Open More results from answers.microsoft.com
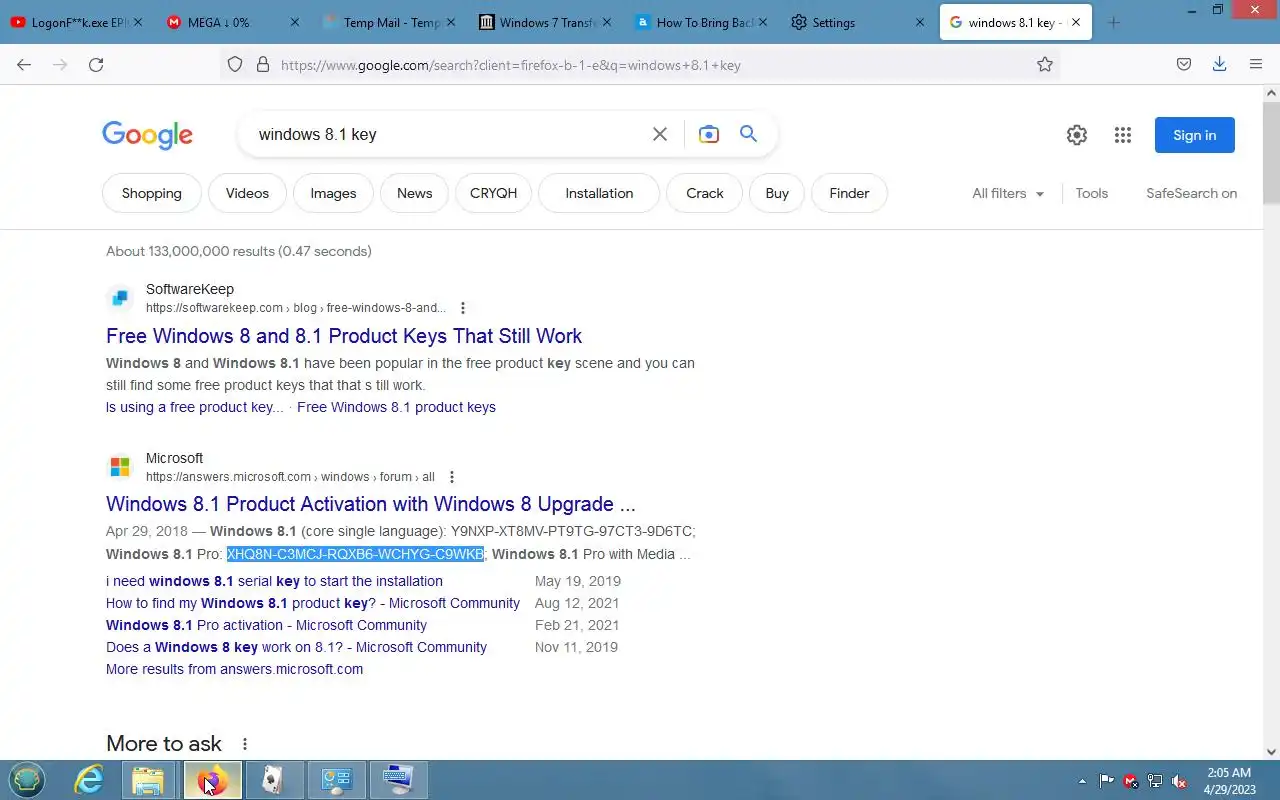The width and height of the screenshot is (1280, 800). 234,669
